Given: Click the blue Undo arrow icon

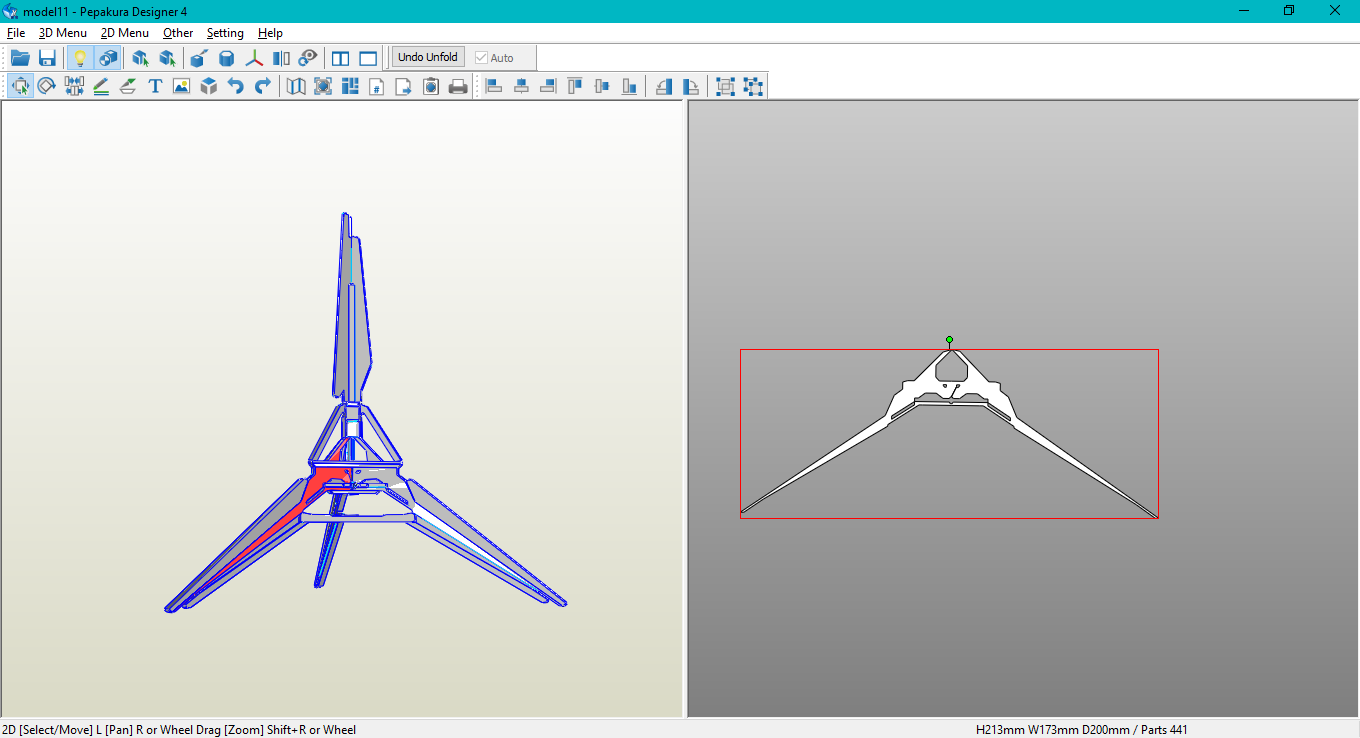Looking at the screenshot, I should 235,87.
